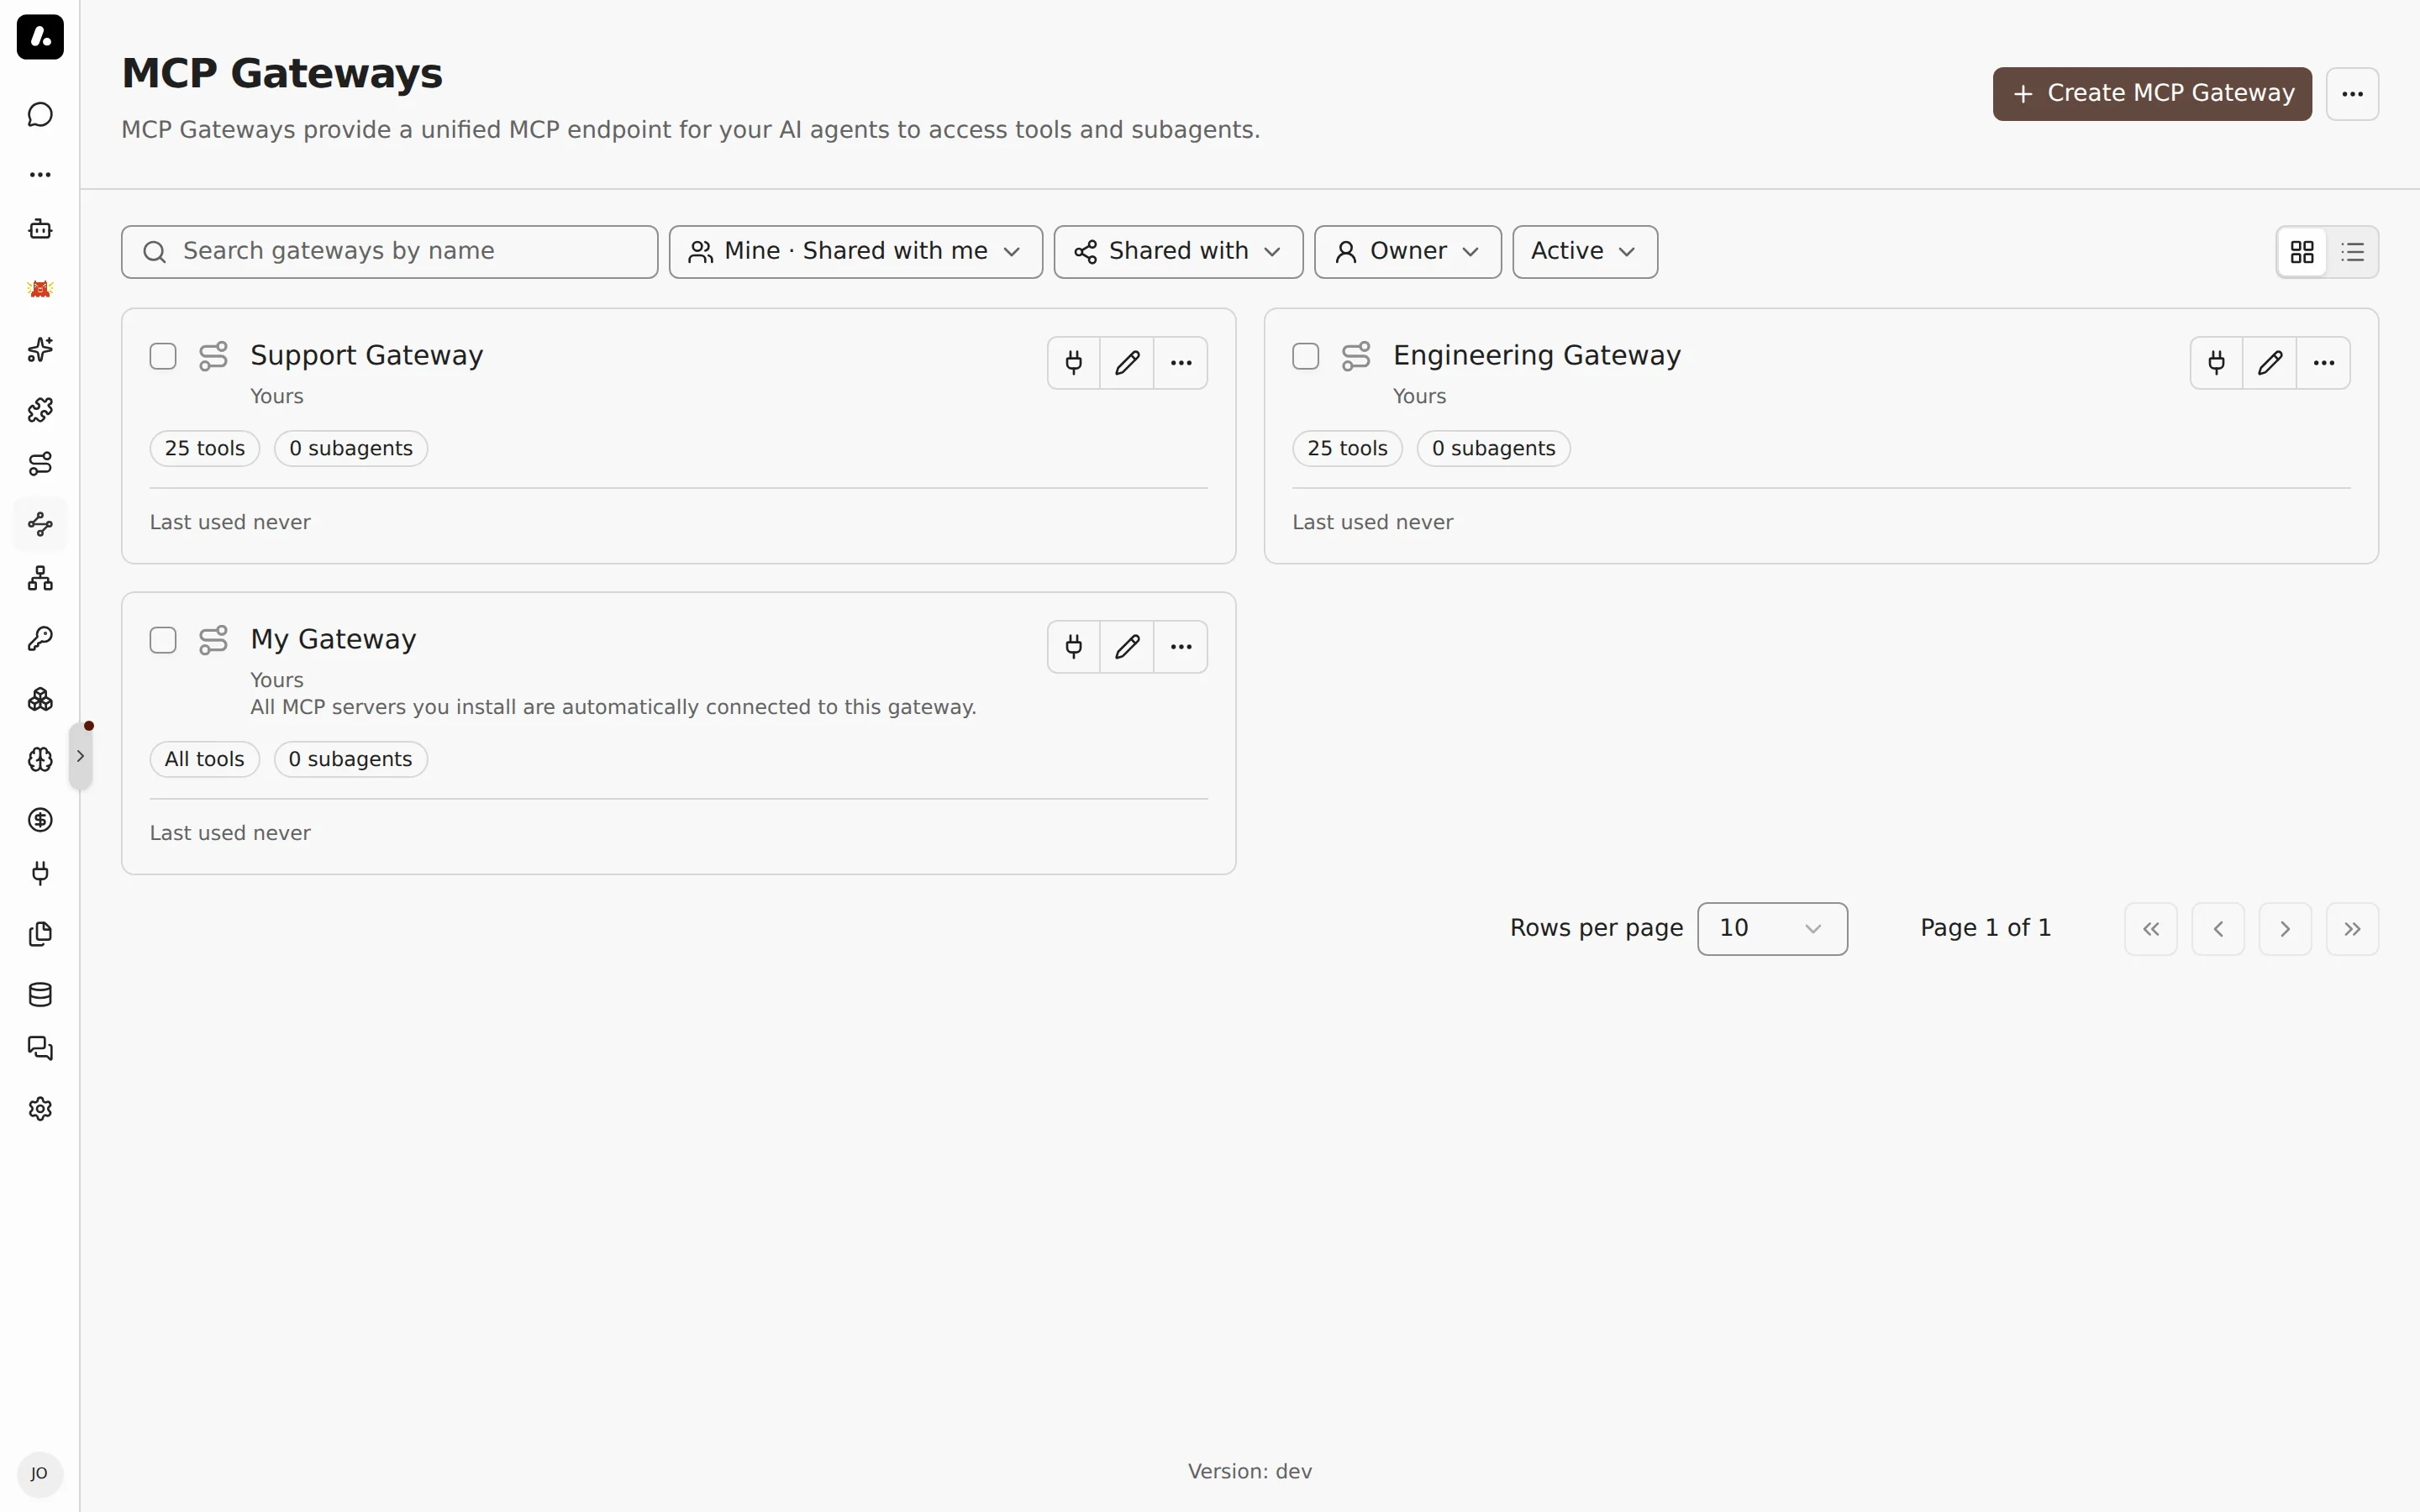This screenshot has height=1512, width=2420.
Task: Switch to grid view layout
Action: [2302, 252]
